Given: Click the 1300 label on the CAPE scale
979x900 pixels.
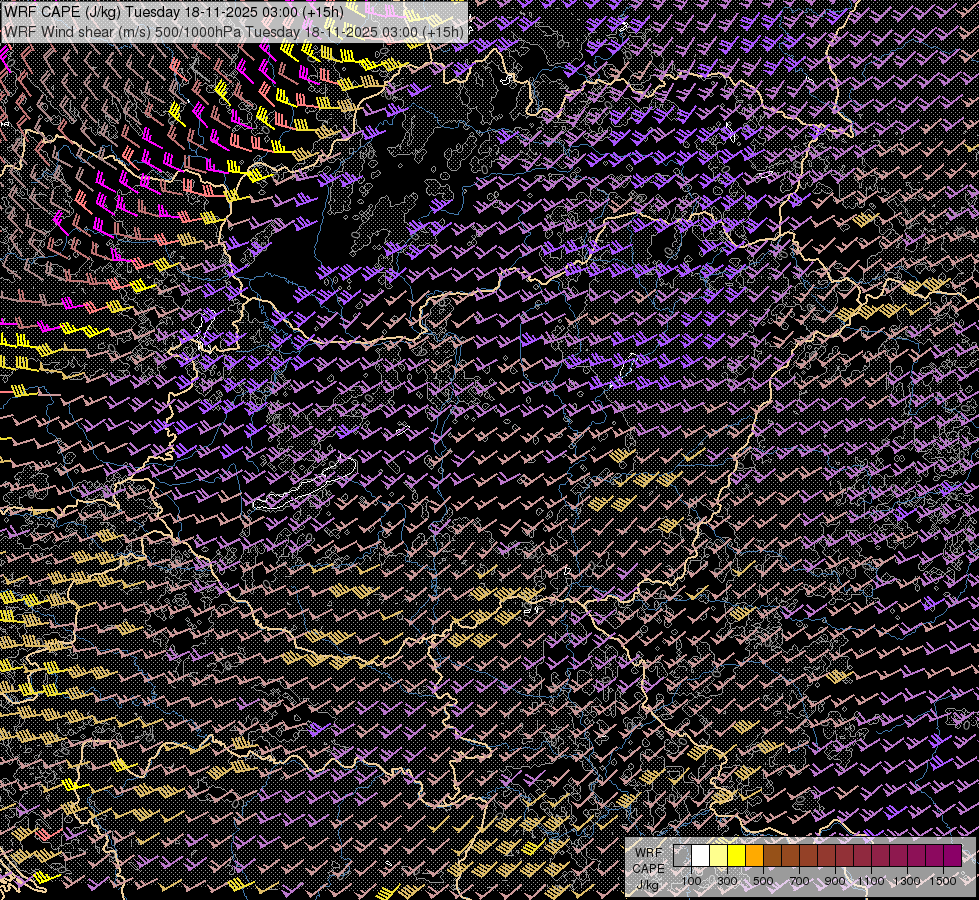Looking at the screenshot, I should tap(907, 881).
